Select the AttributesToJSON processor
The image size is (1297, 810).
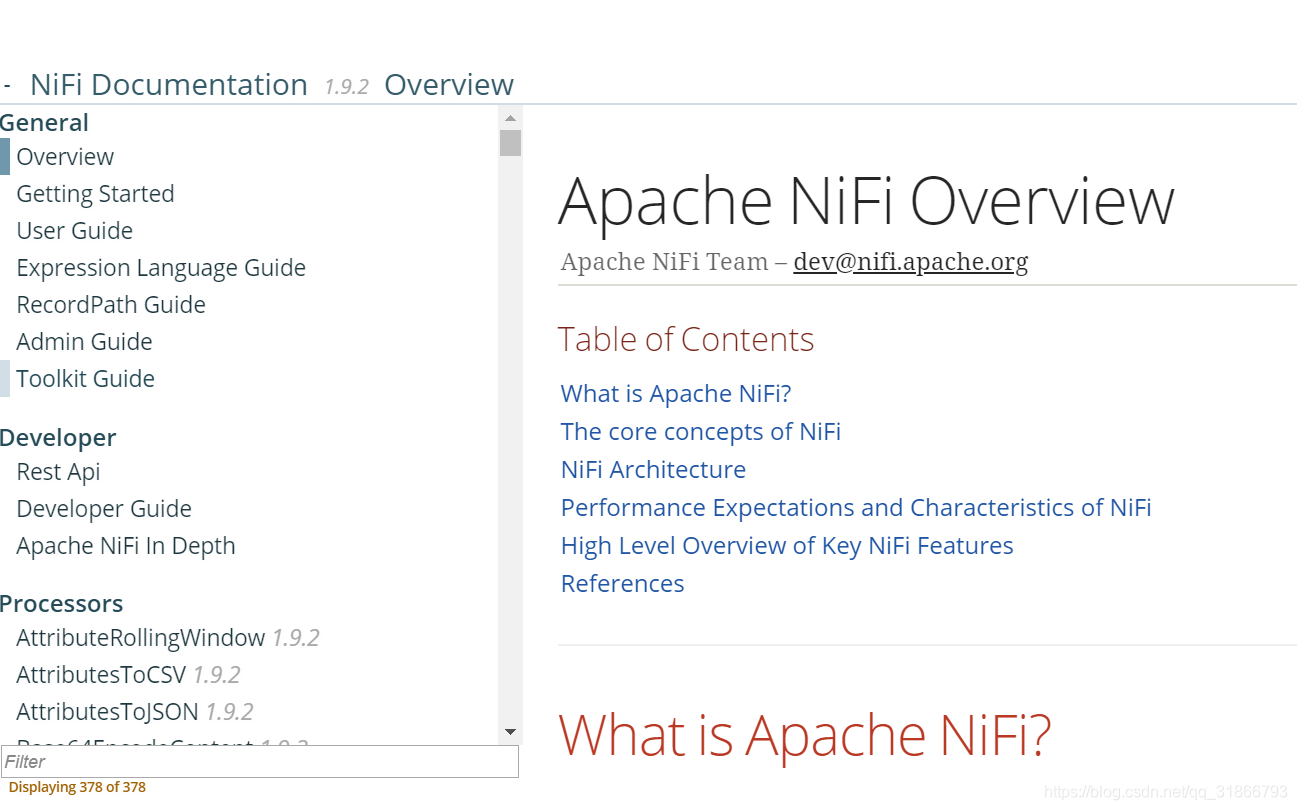tap(107, 712)
